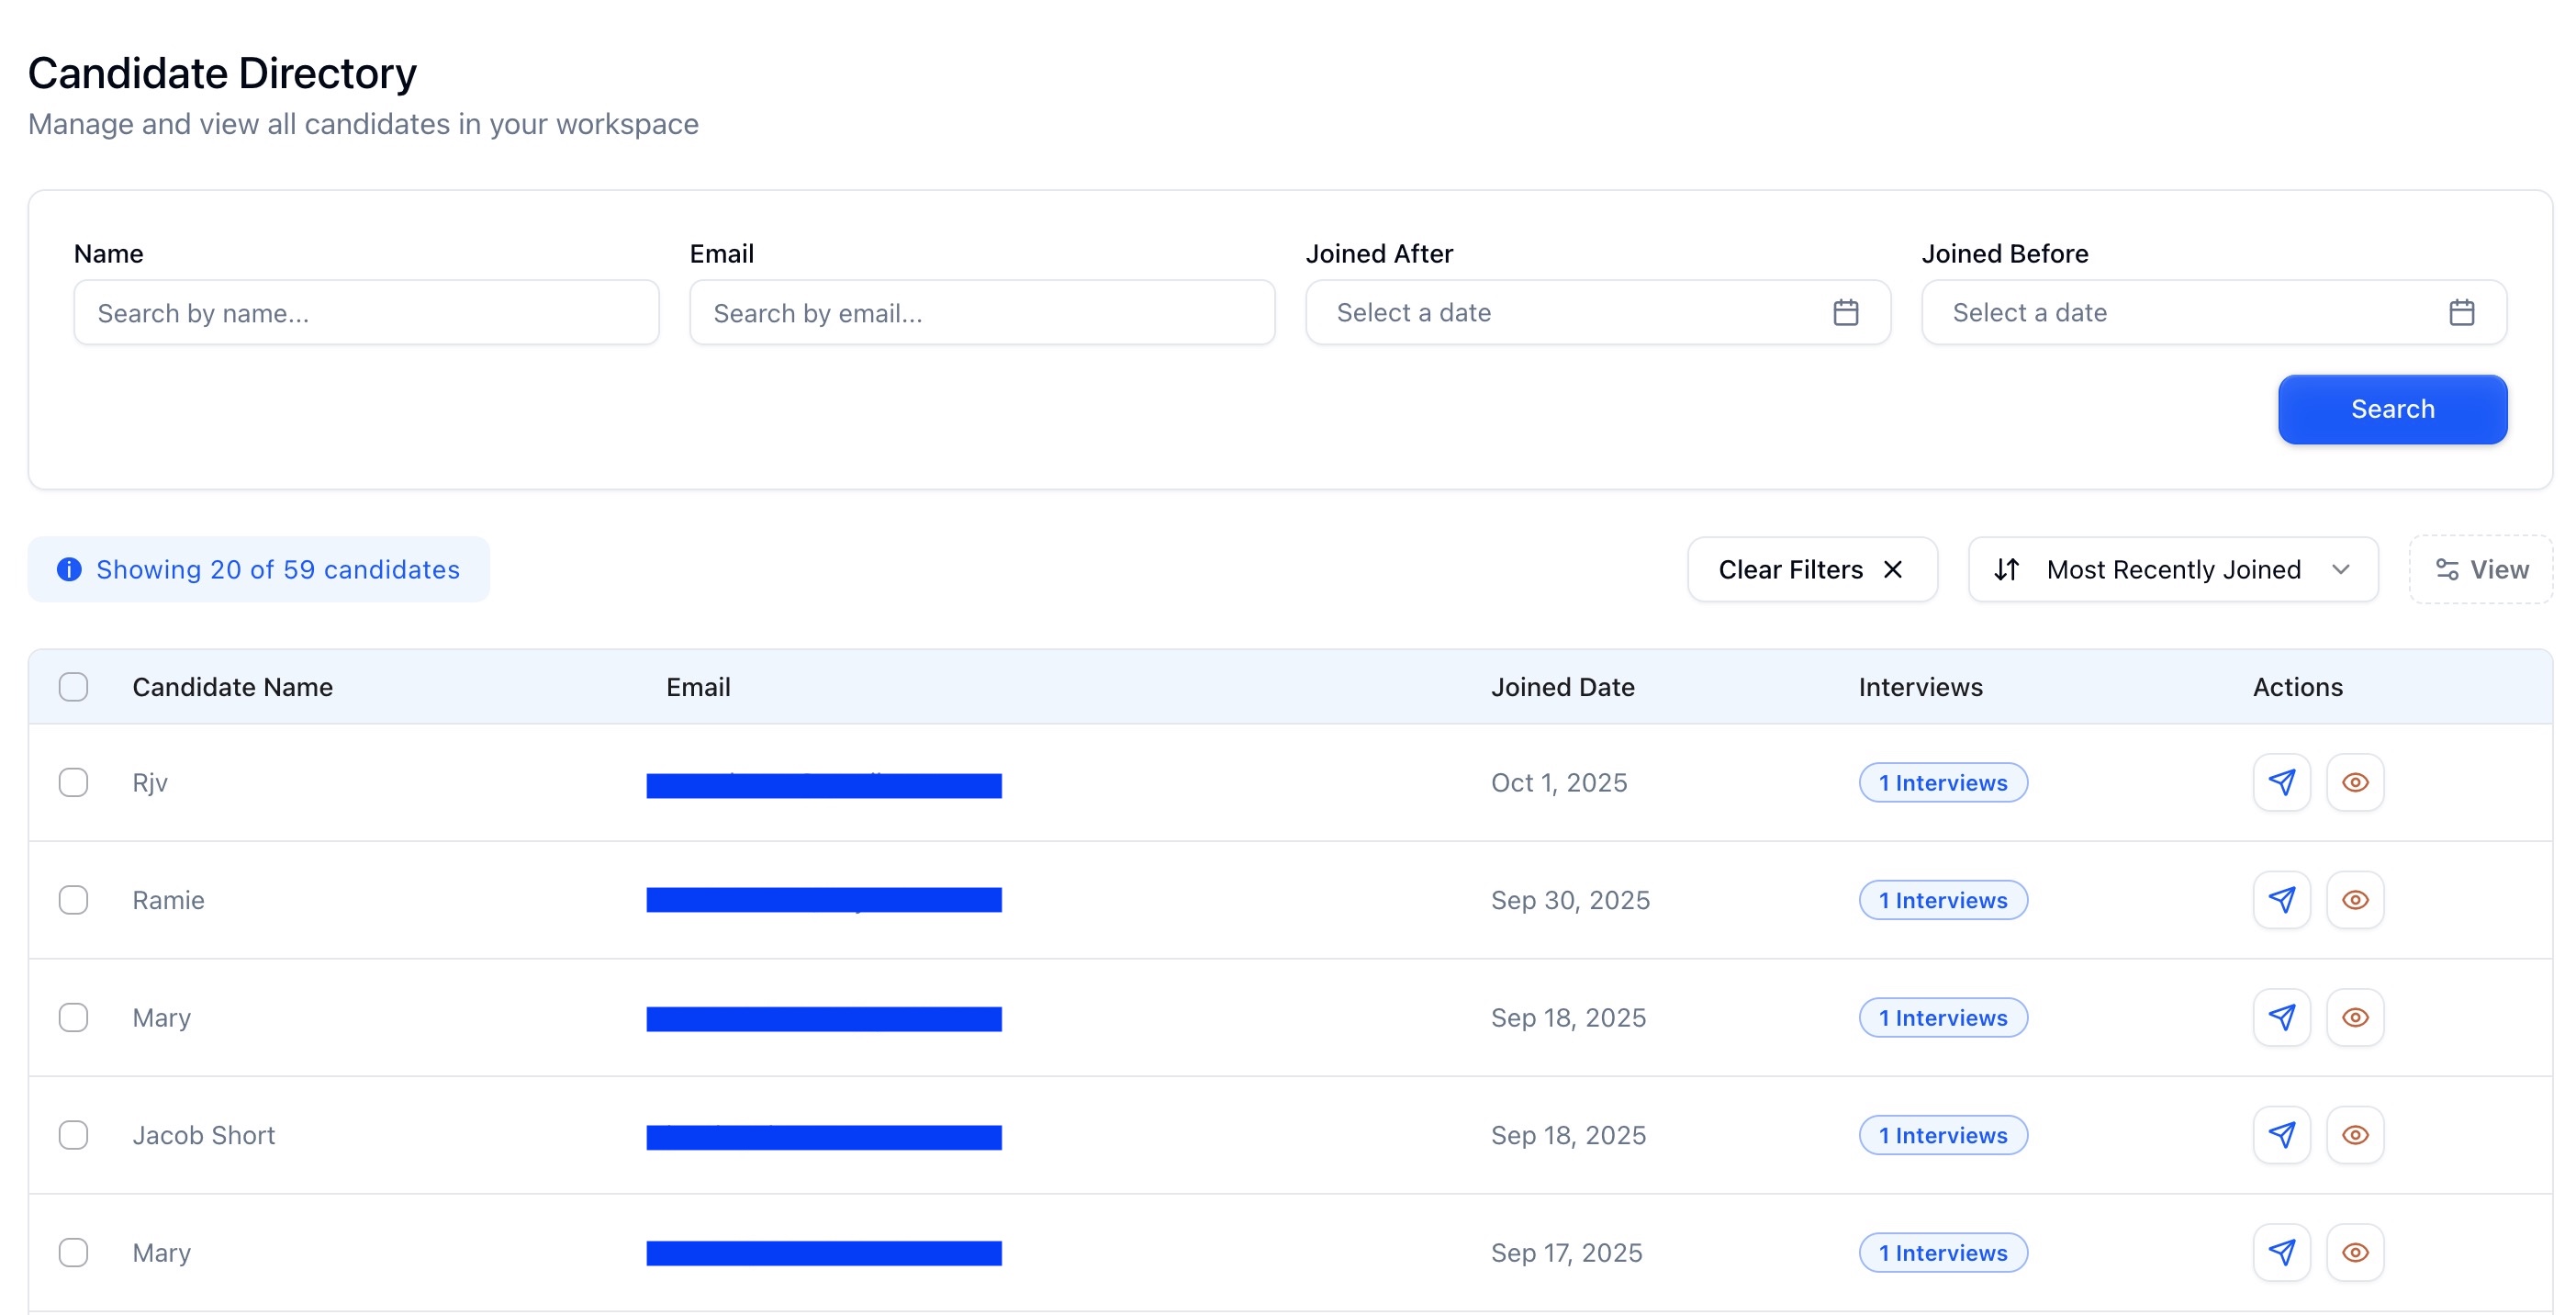Click the sort arrows icon
The image size is (2576, 1315).
[x=2006, y=569]
